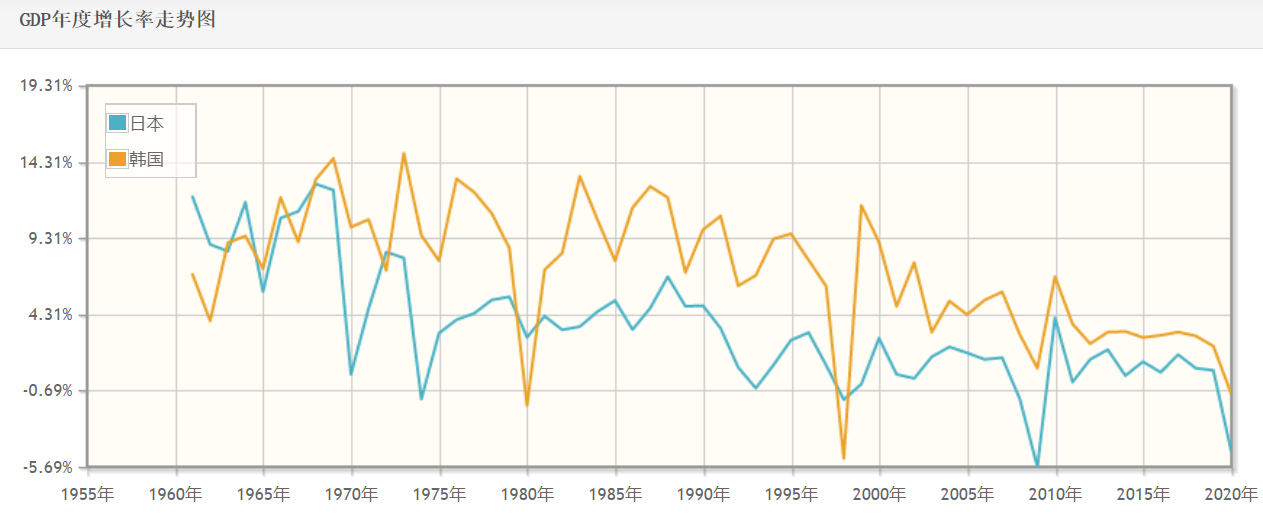This screenshot has height=514, width=1263.
Task: Click the orange 韩国 legend color swatch
Action: pos(118,159)
